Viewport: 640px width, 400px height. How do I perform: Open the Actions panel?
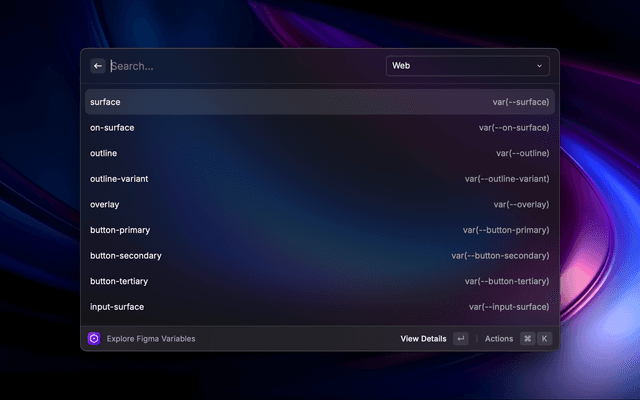499,339
